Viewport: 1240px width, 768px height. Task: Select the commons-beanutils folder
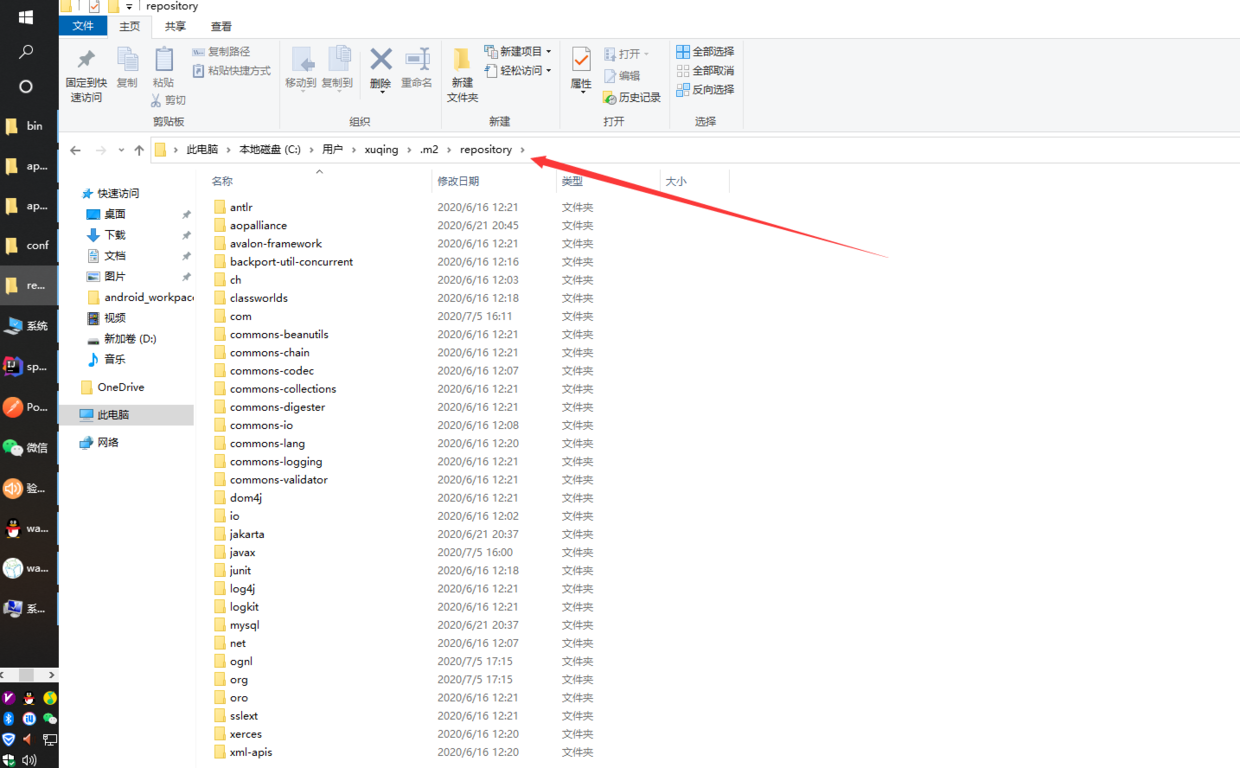279,334
